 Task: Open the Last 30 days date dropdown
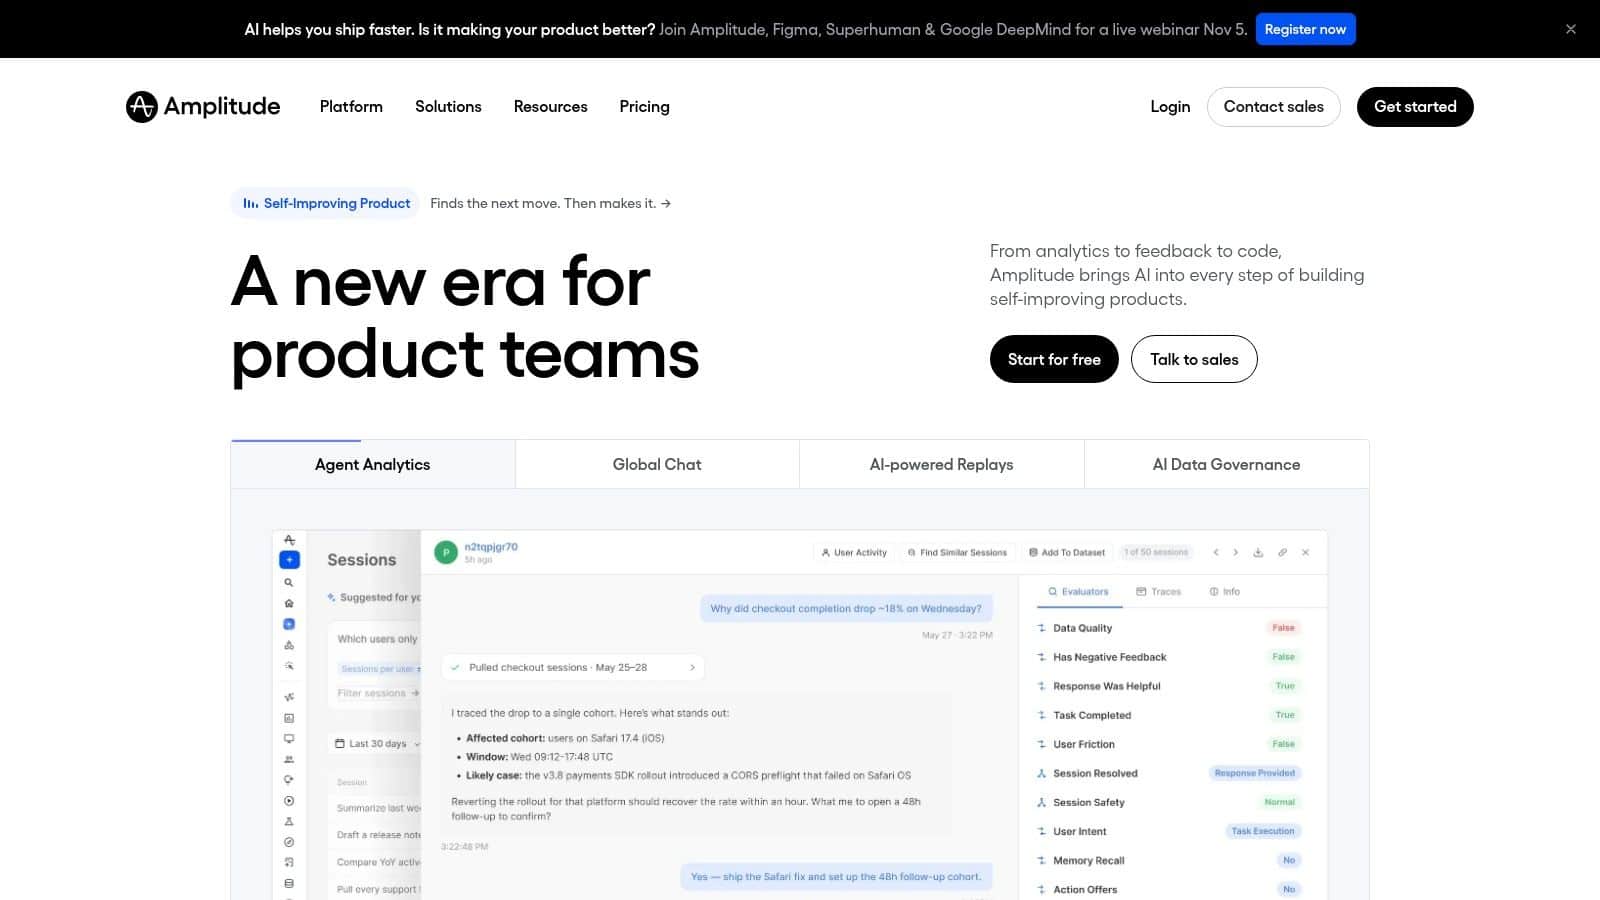pyautogui.click(x=377, y=743)
